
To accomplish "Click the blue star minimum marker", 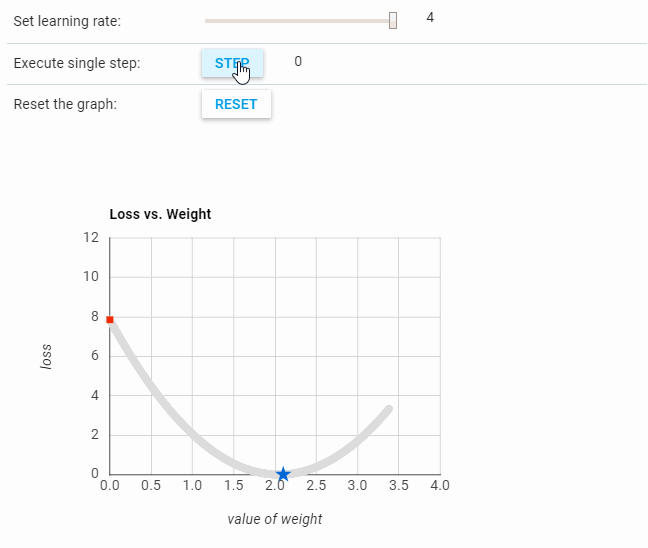I will point(283,474).
